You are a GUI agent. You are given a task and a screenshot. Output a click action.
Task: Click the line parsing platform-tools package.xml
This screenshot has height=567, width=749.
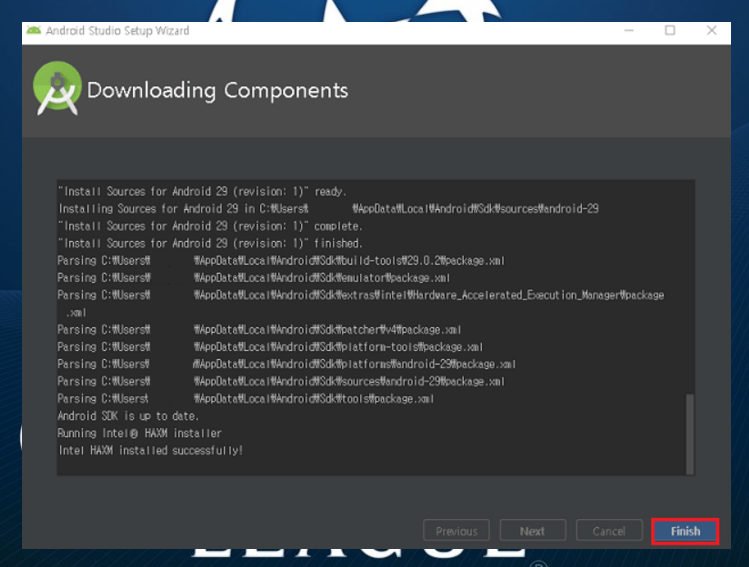click(270, 347)
